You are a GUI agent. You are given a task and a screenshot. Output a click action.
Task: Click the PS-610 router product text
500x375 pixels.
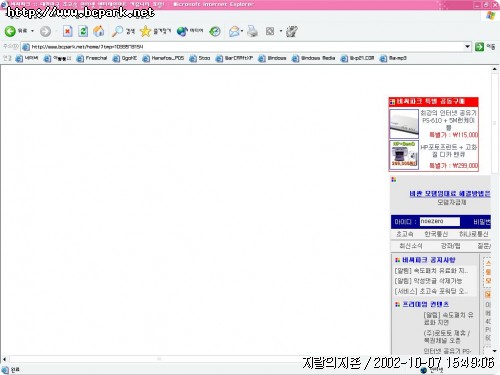point(449,120)
